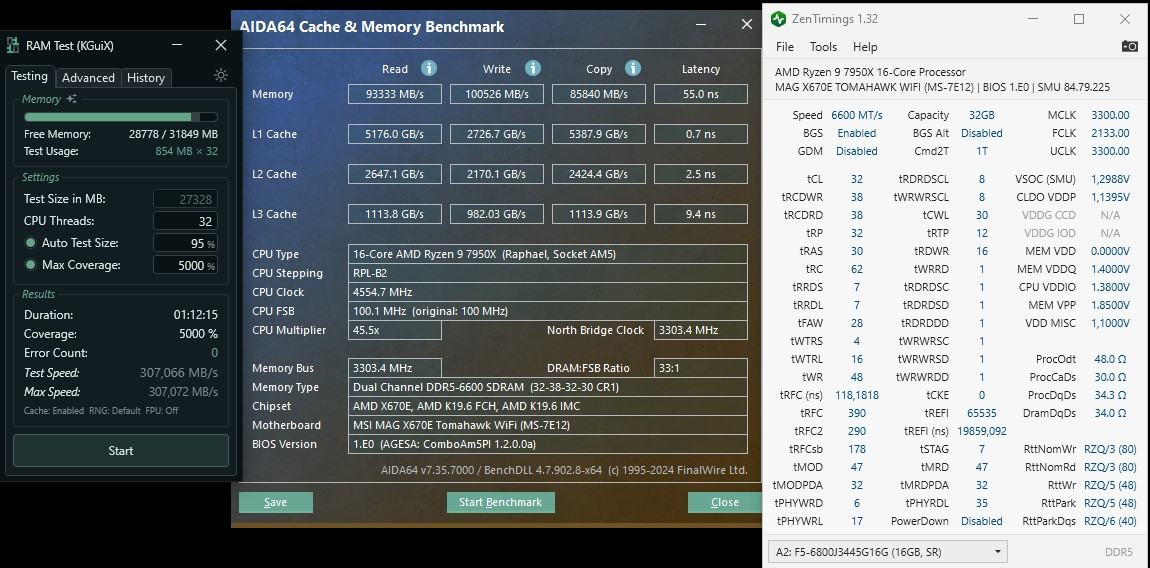The width and height of the screenshot is (1150, 568).
Task: Open the Read info icon in AIDA64
Action: 429,68
